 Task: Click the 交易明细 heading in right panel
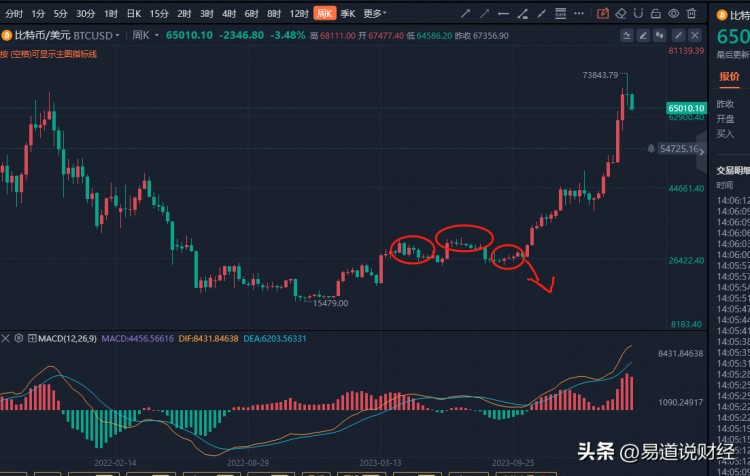coord(733,170)
